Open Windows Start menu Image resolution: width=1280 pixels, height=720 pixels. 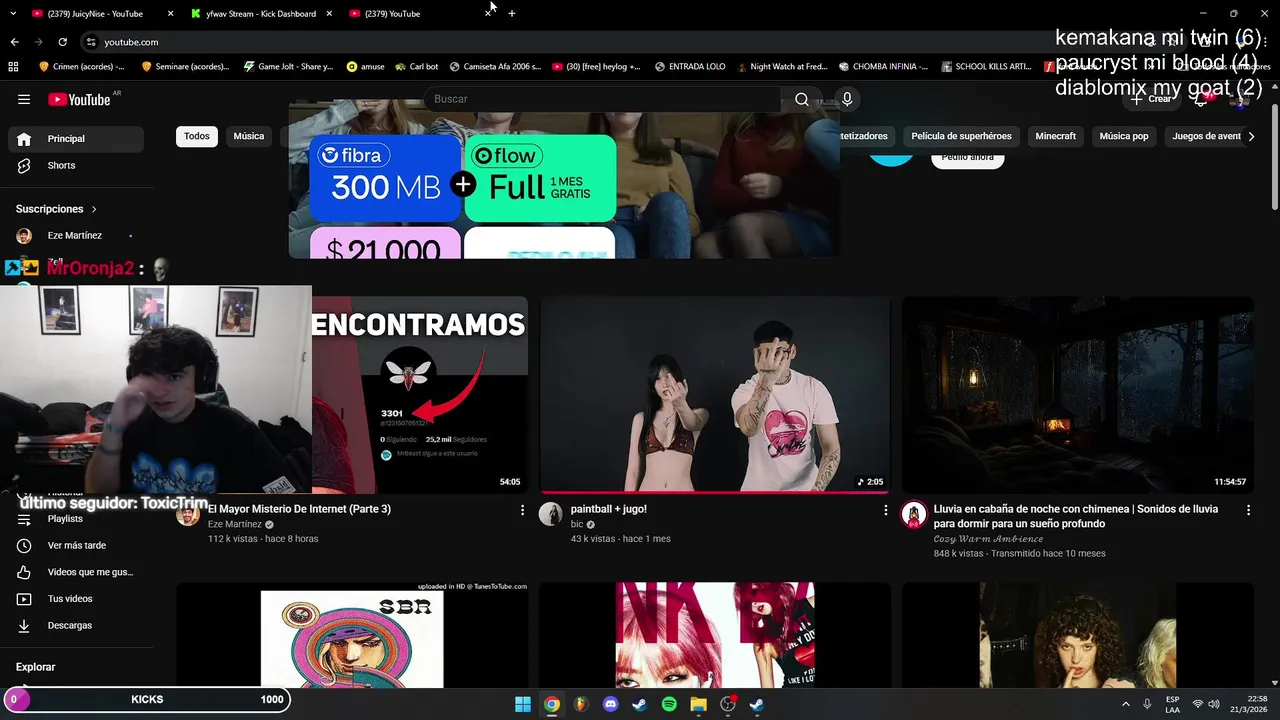point(523,704)
